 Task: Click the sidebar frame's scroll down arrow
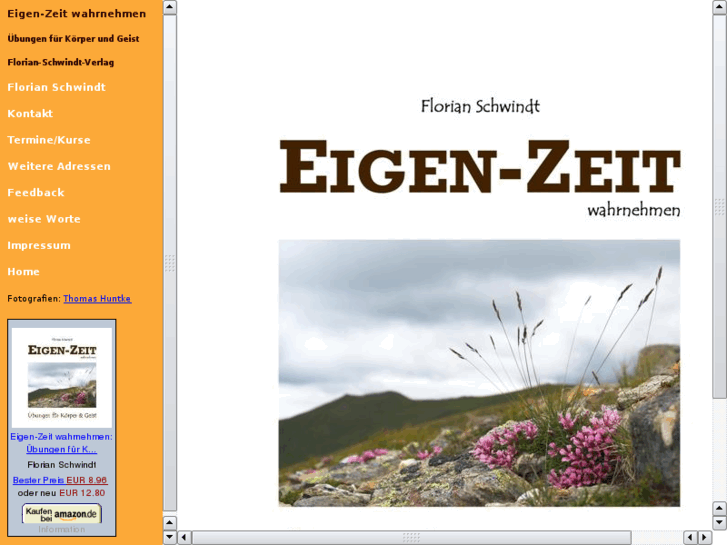[170, 537]
